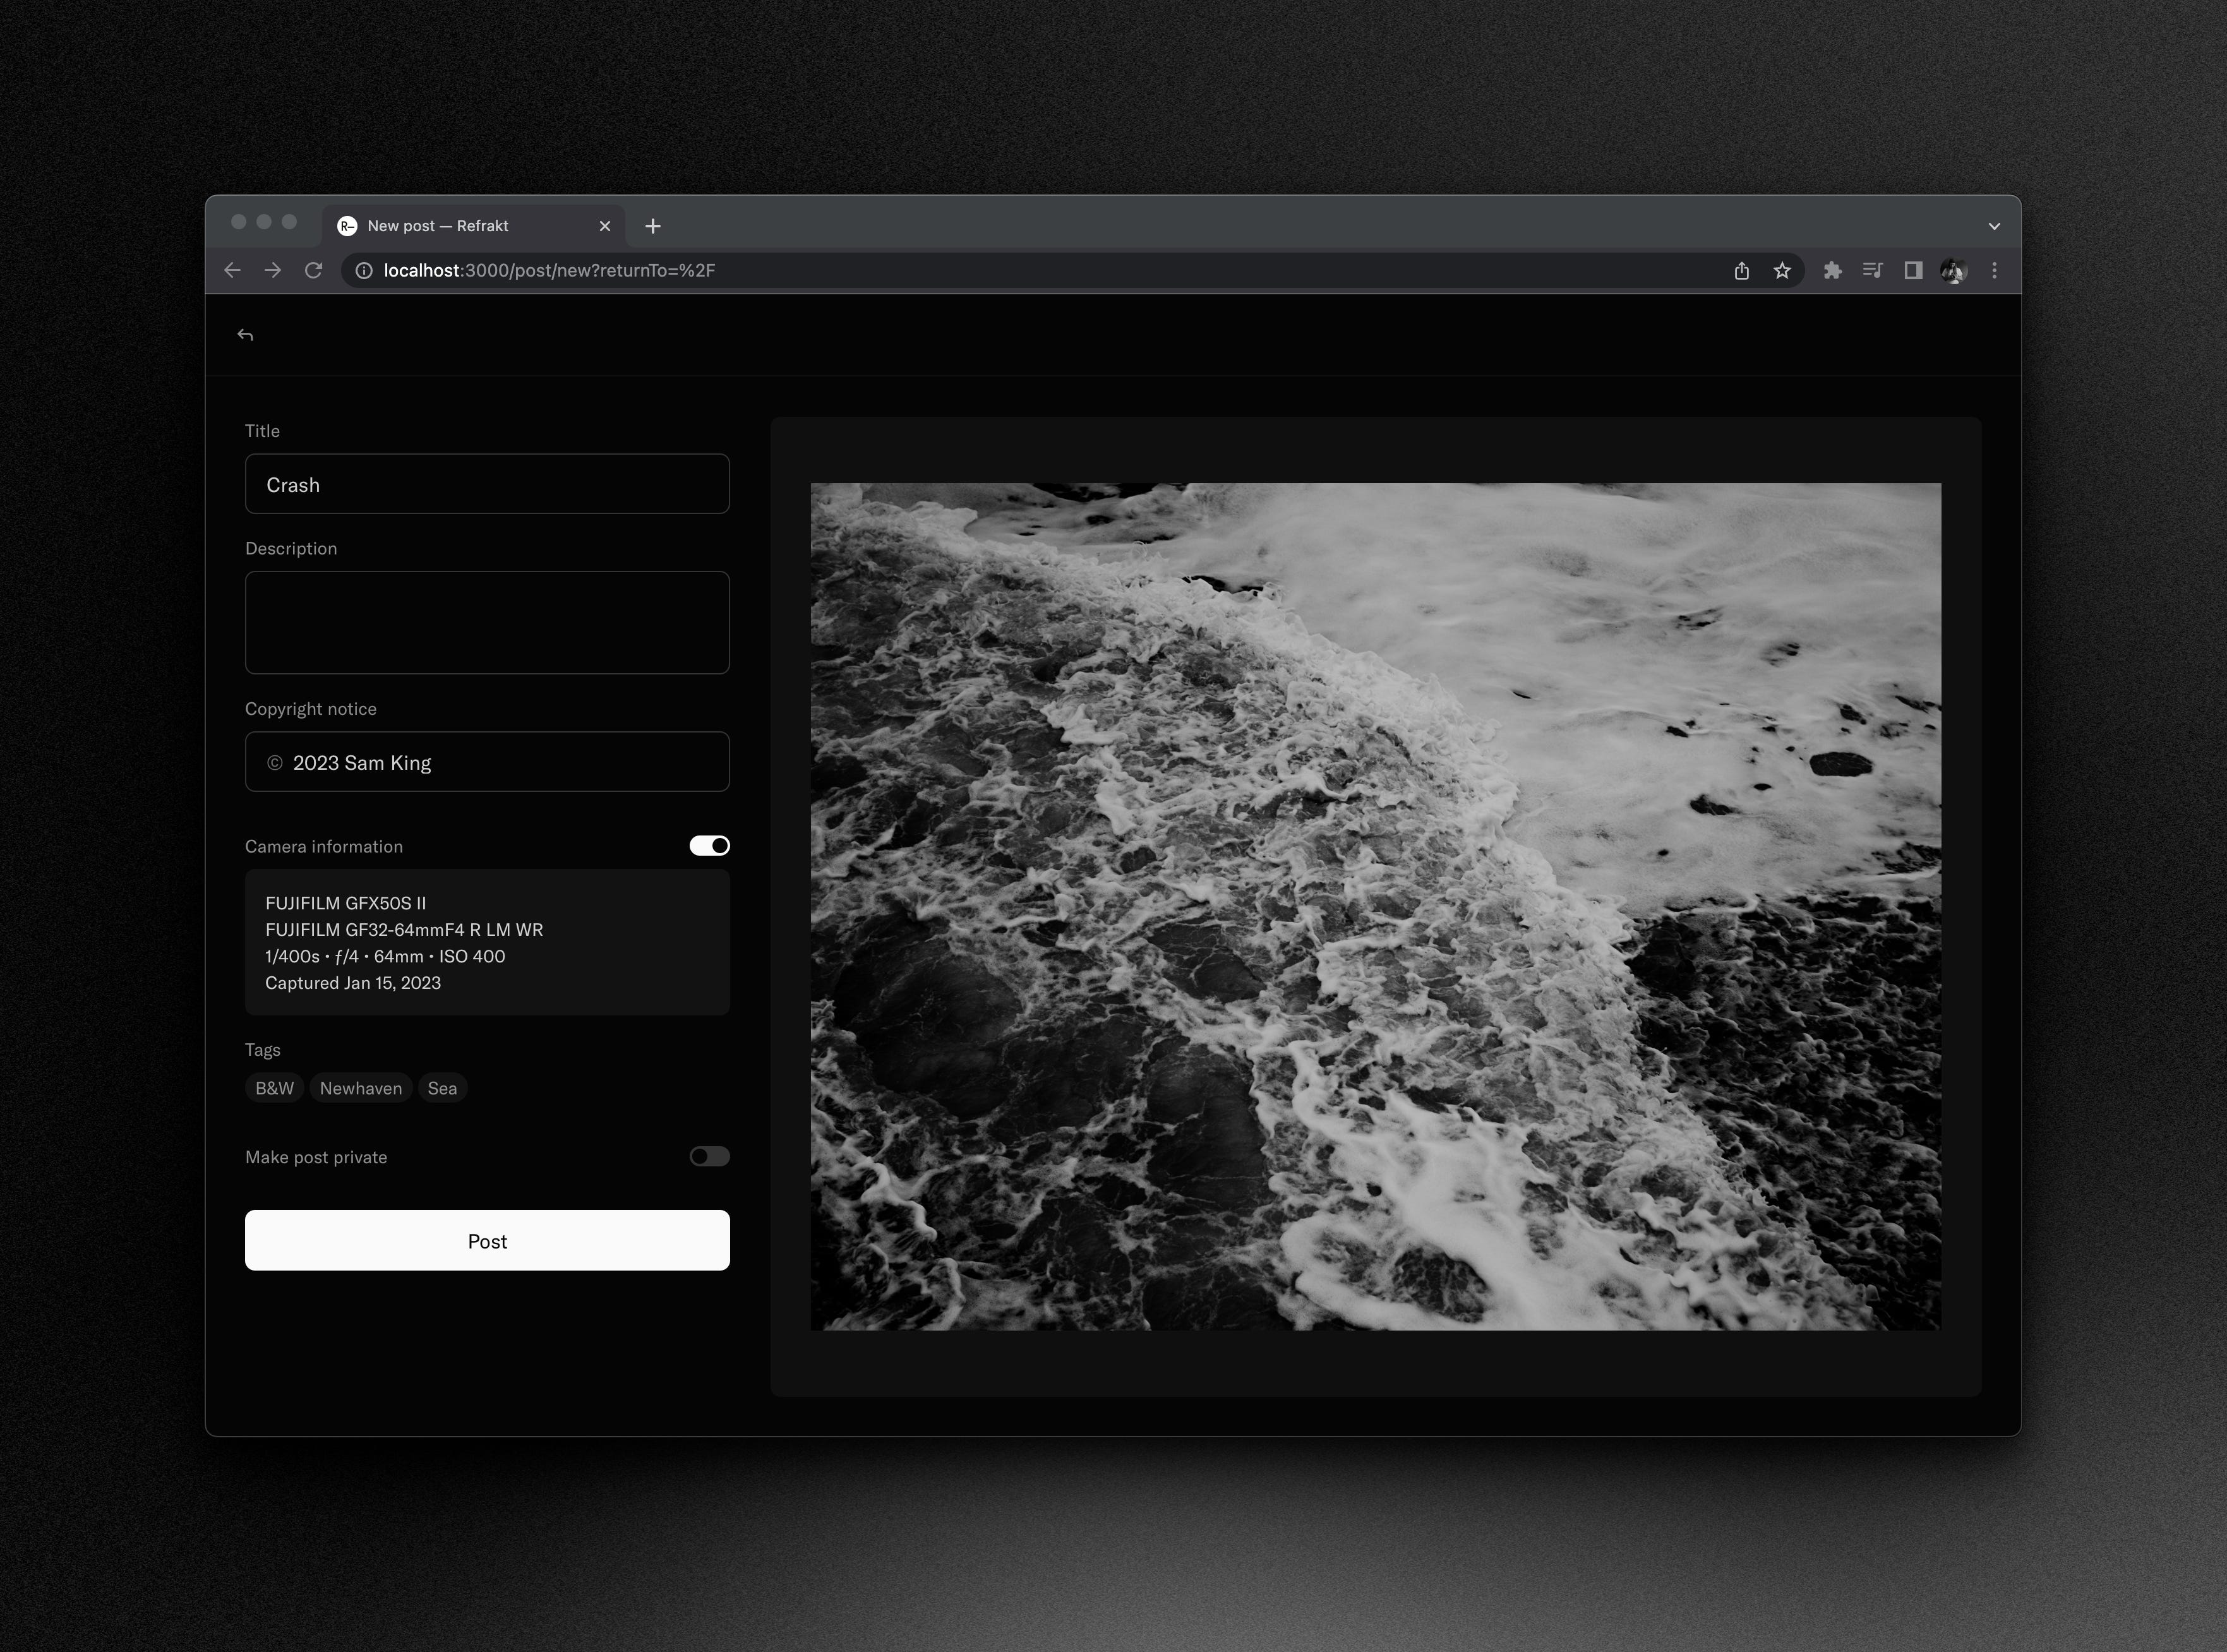Open a new browser tab
Image resolution: width=2227 pixels, height=1652 pixels.
pos(653,226)
